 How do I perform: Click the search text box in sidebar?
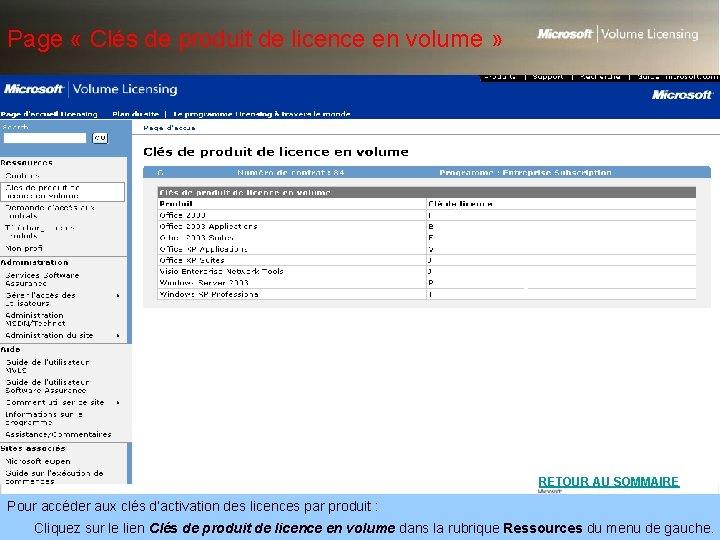point(45,138)
